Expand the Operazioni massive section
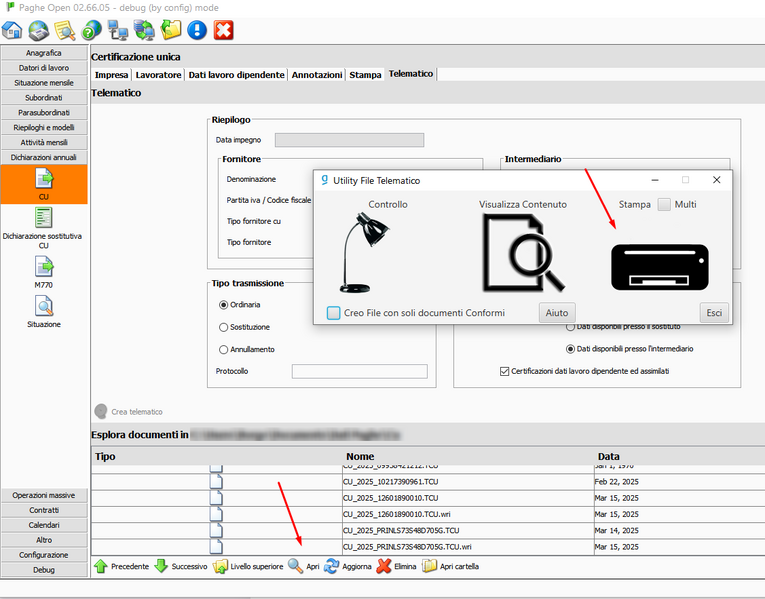 [44, 495]
